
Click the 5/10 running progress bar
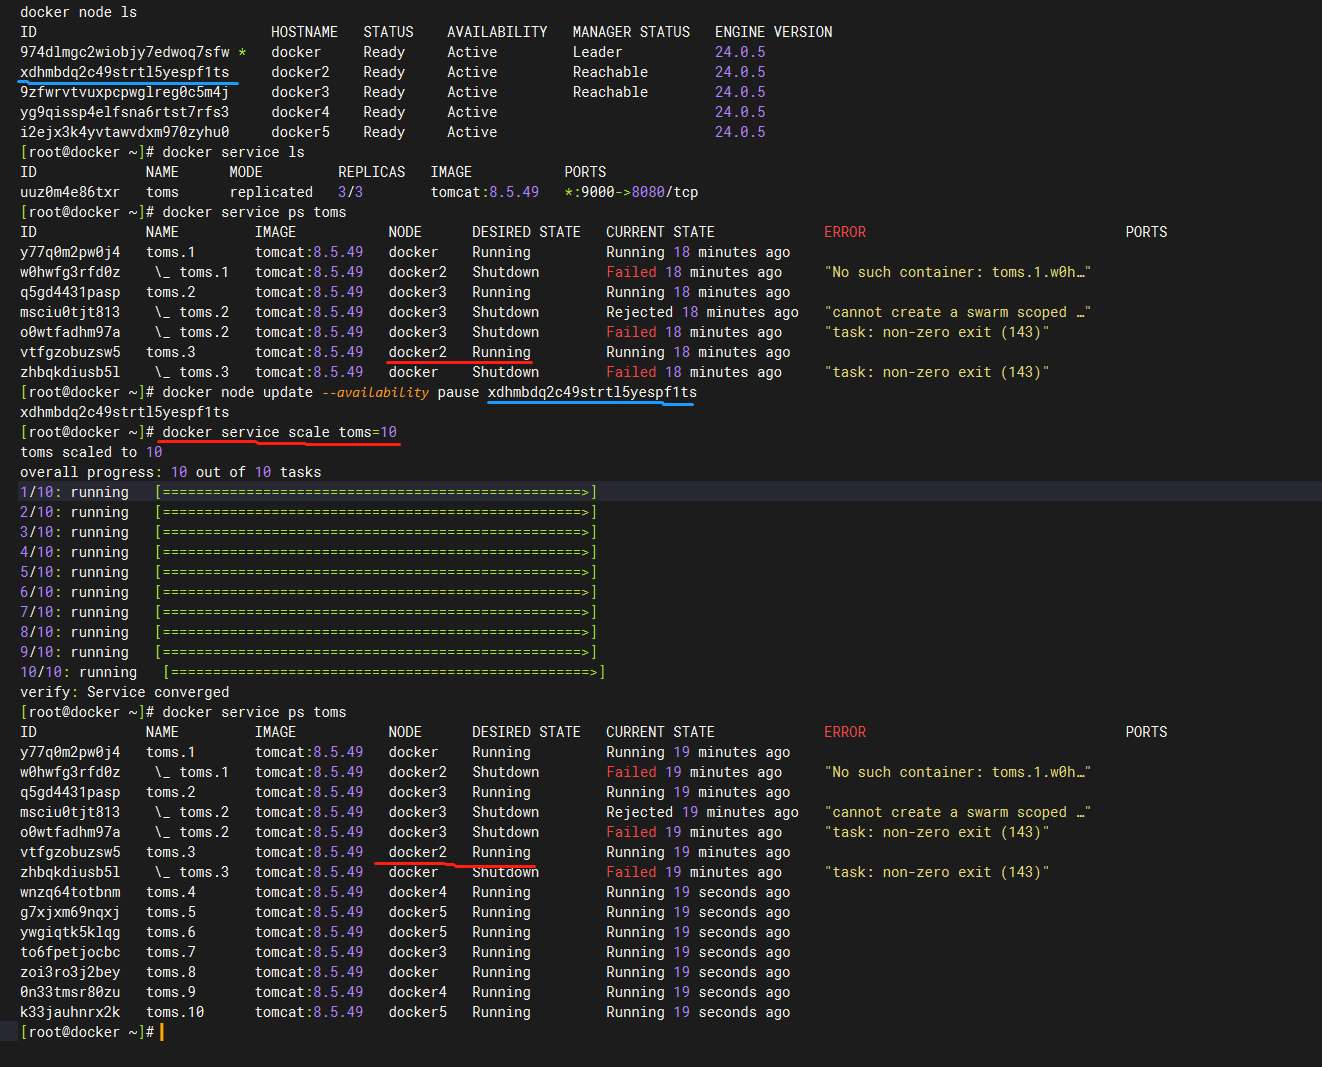coord(376,572)
